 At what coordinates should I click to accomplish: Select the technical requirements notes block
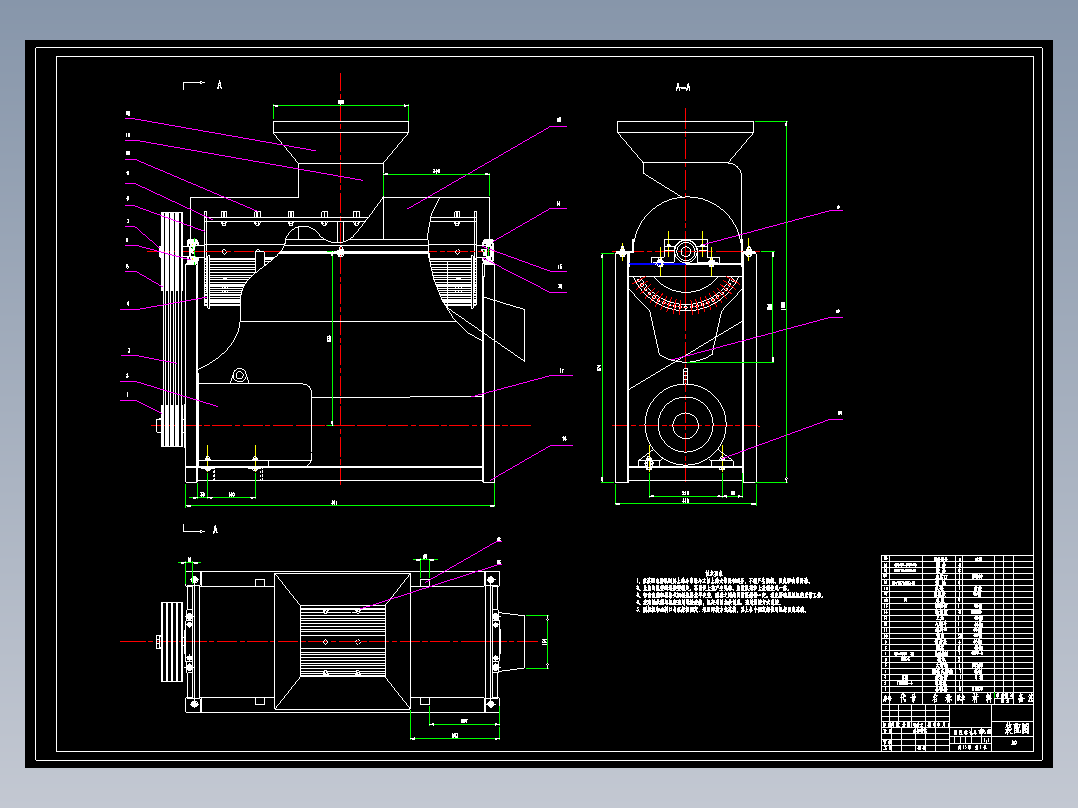click(729, 591)
